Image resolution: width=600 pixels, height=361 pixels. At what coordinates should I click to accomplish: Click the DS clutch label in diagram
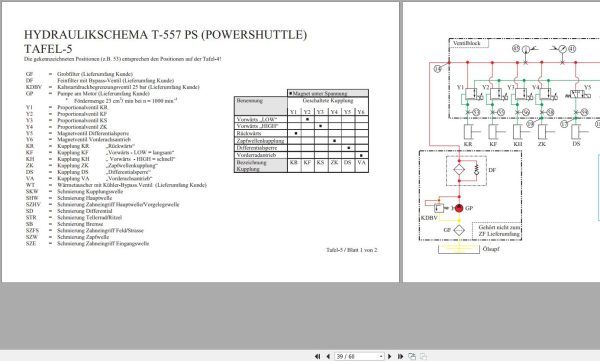point(576,144)
